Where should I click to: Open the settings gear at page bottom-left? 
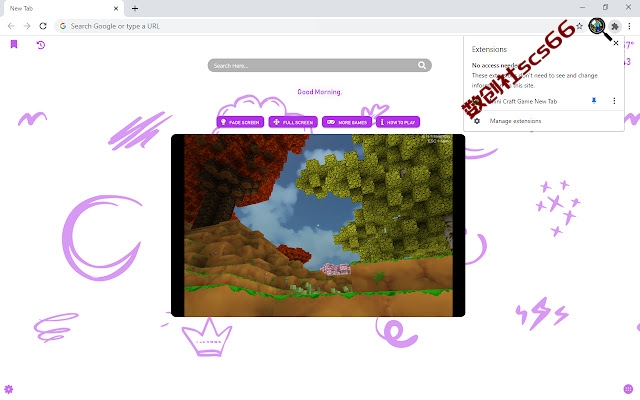tap(9, 389)
